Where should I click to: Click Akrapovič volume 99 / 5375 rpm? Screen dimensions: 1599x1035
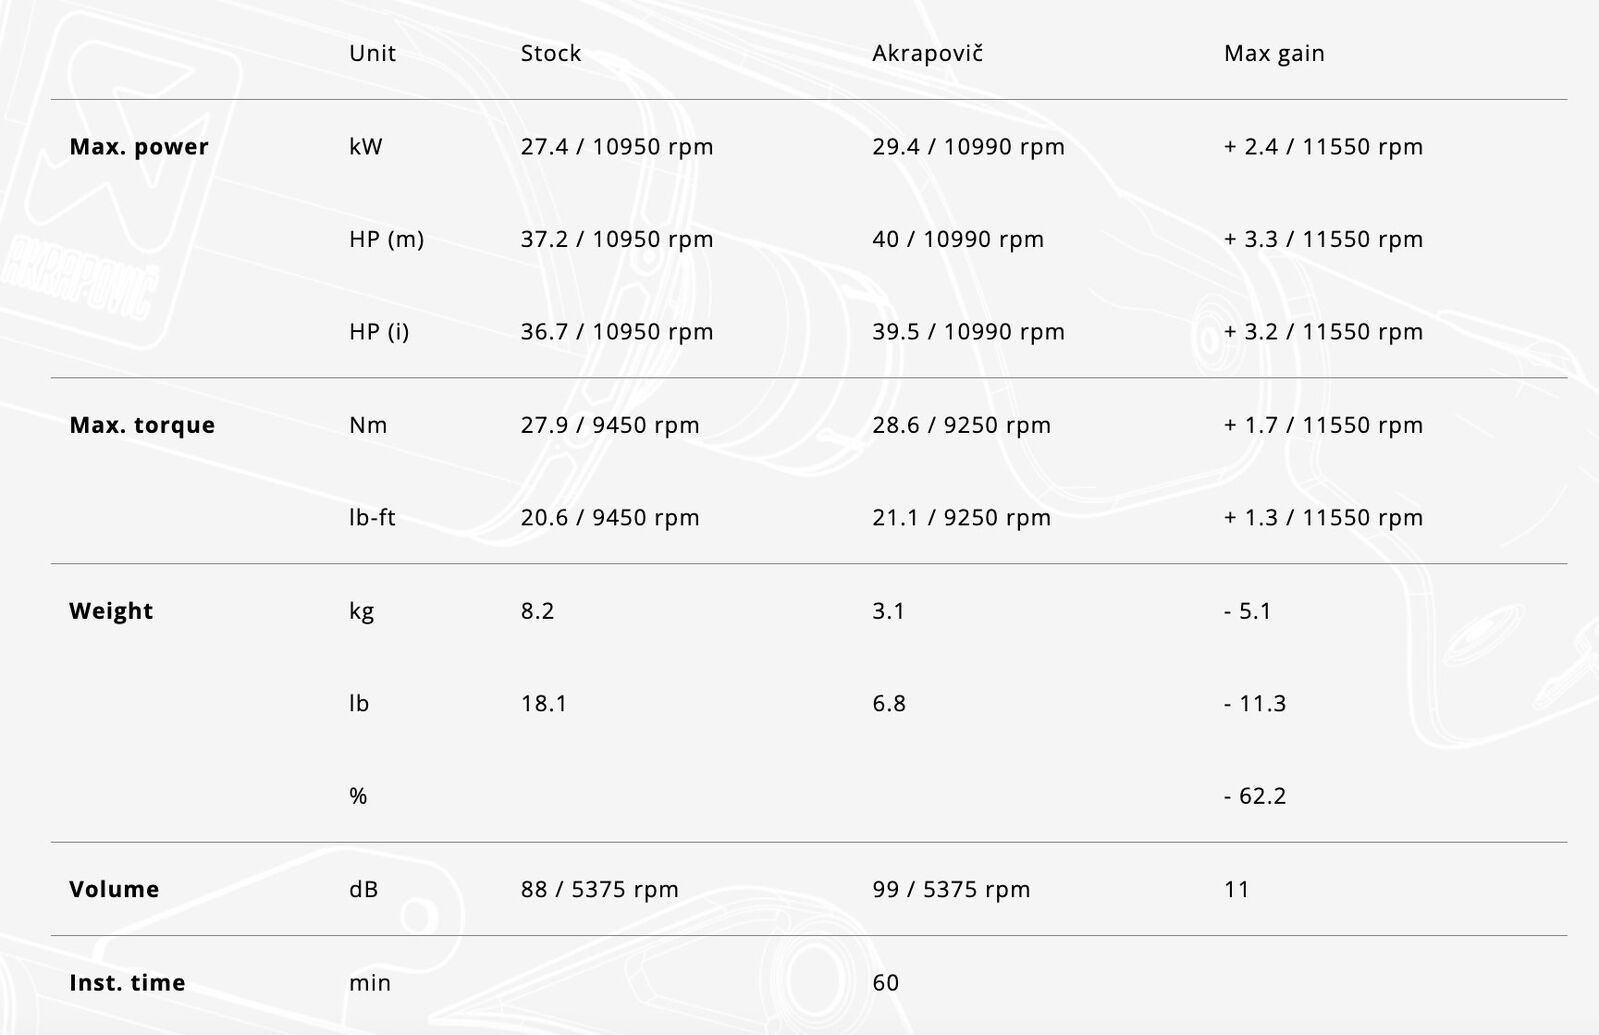click(951, 889)
